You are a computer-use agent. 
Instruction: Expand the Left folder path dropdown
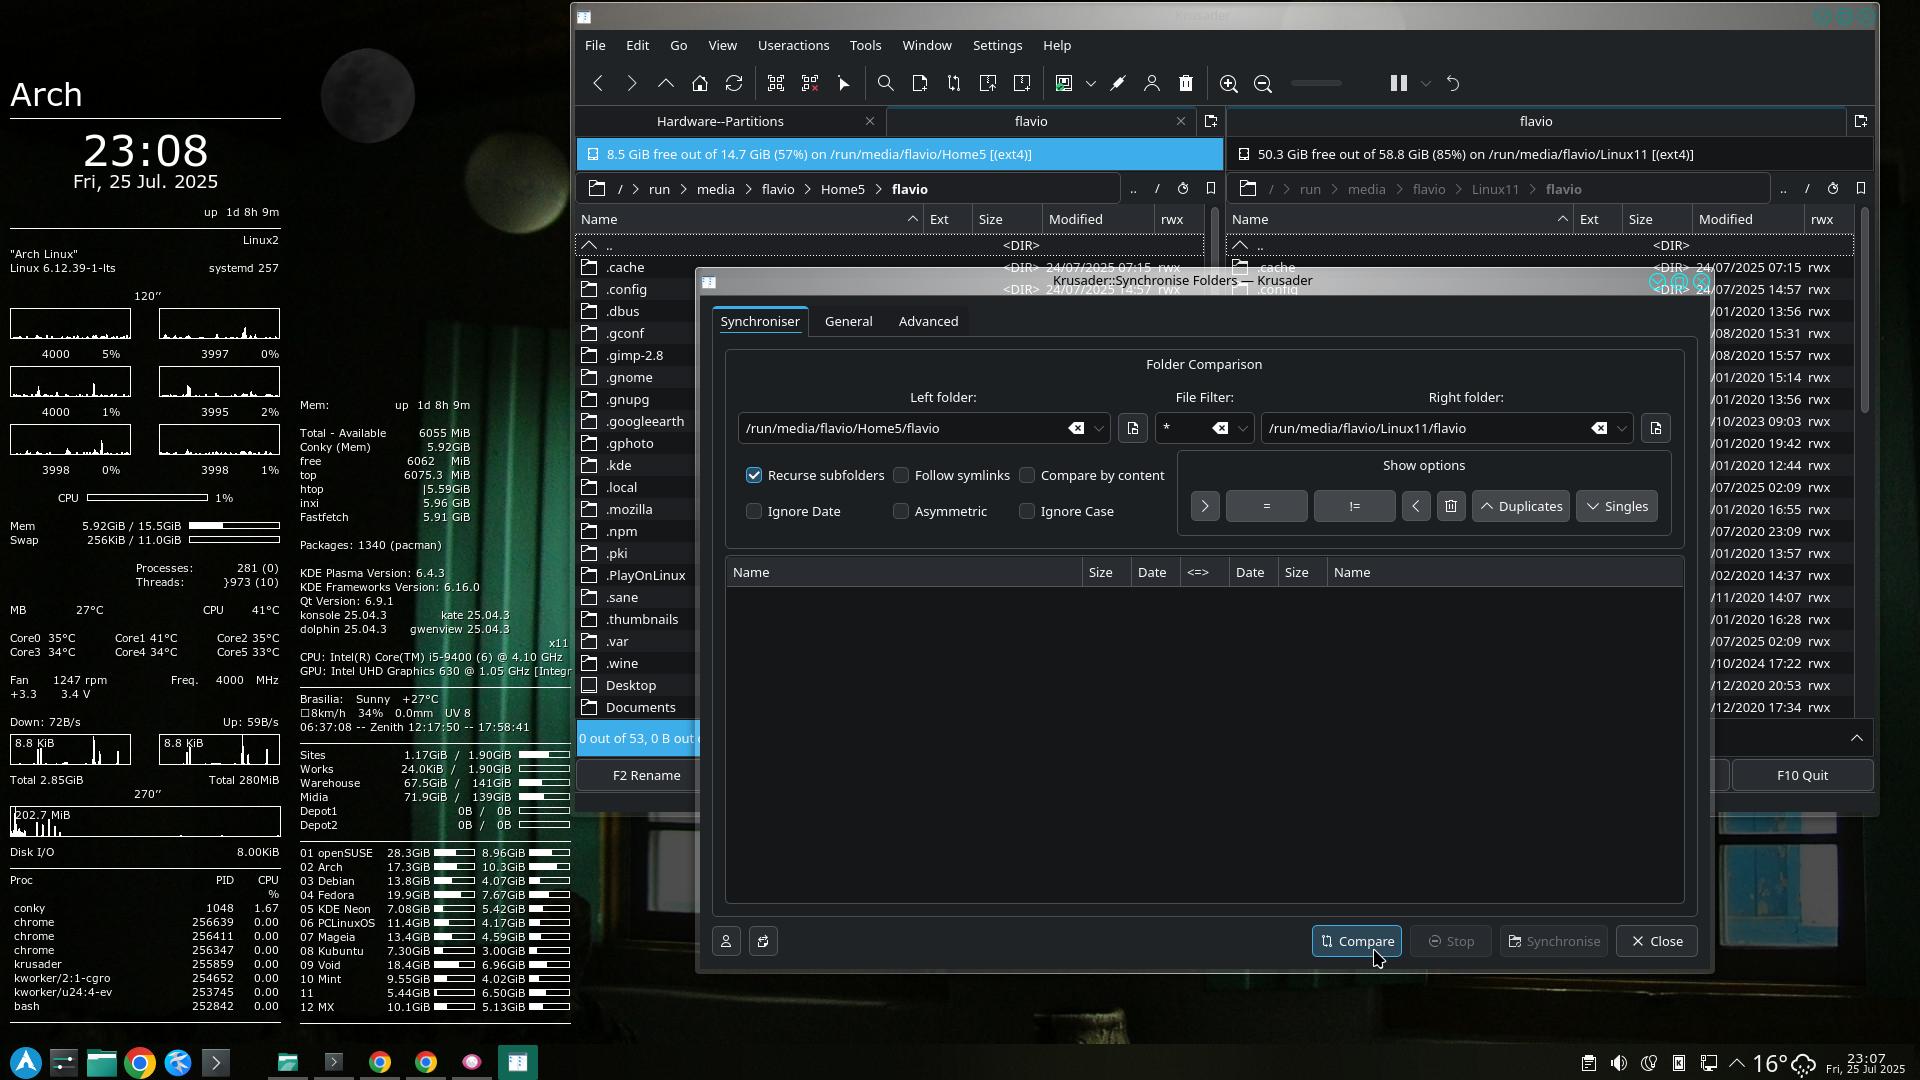(1099, 429)
